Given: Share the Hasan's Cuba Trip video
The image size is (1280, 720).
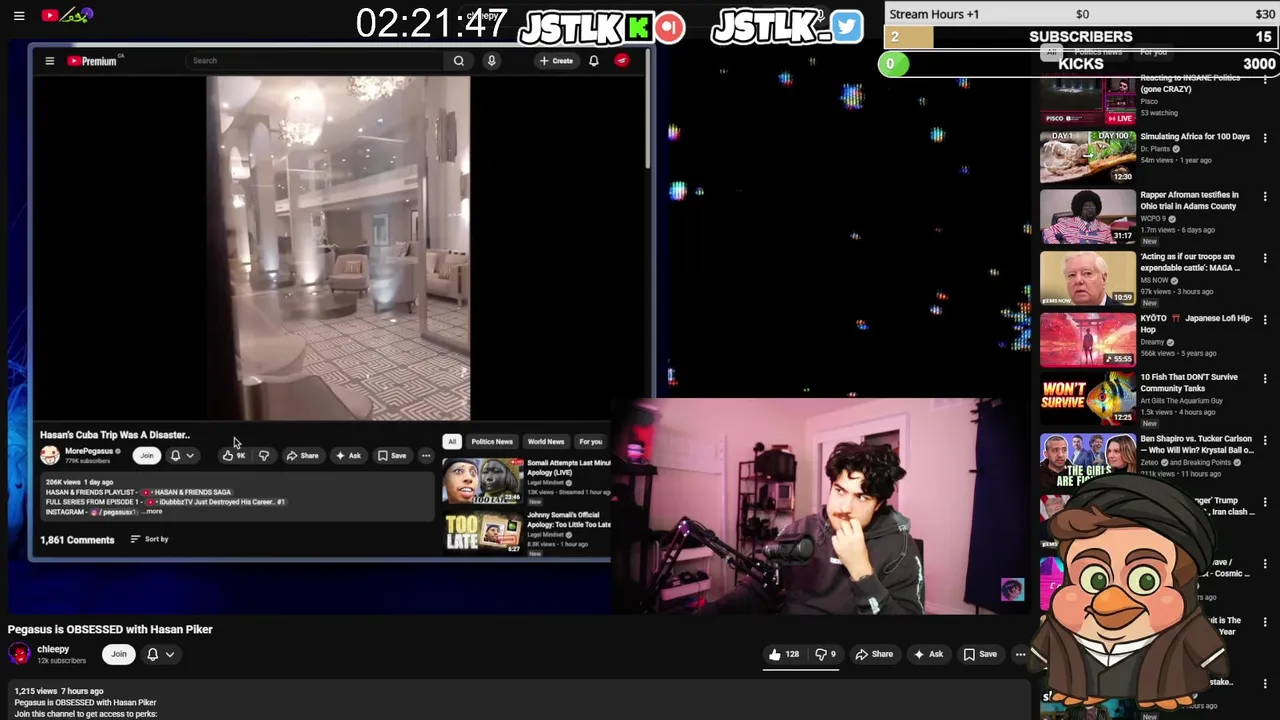Looking at the screenshot, I should tap(302, 456).
